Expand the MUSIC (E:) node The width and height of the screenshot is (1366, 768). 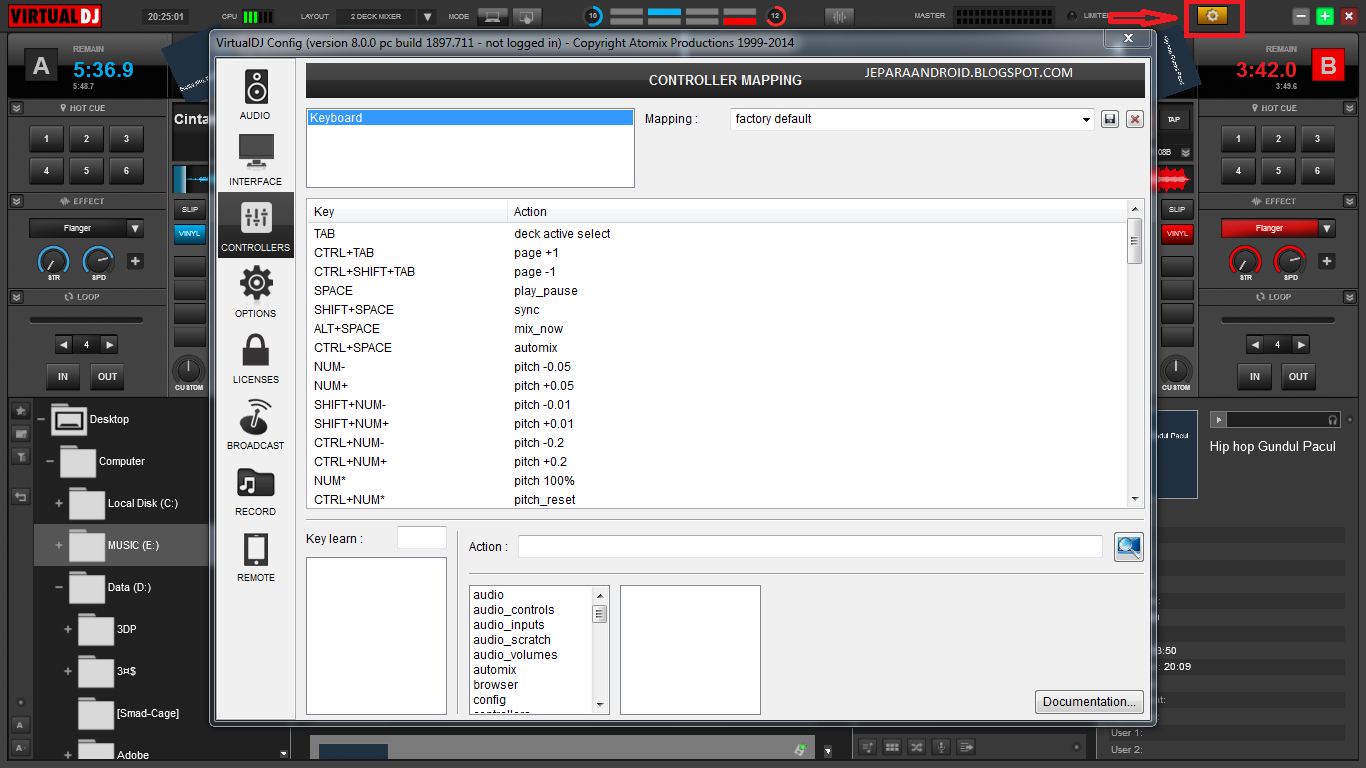[59, 545]
